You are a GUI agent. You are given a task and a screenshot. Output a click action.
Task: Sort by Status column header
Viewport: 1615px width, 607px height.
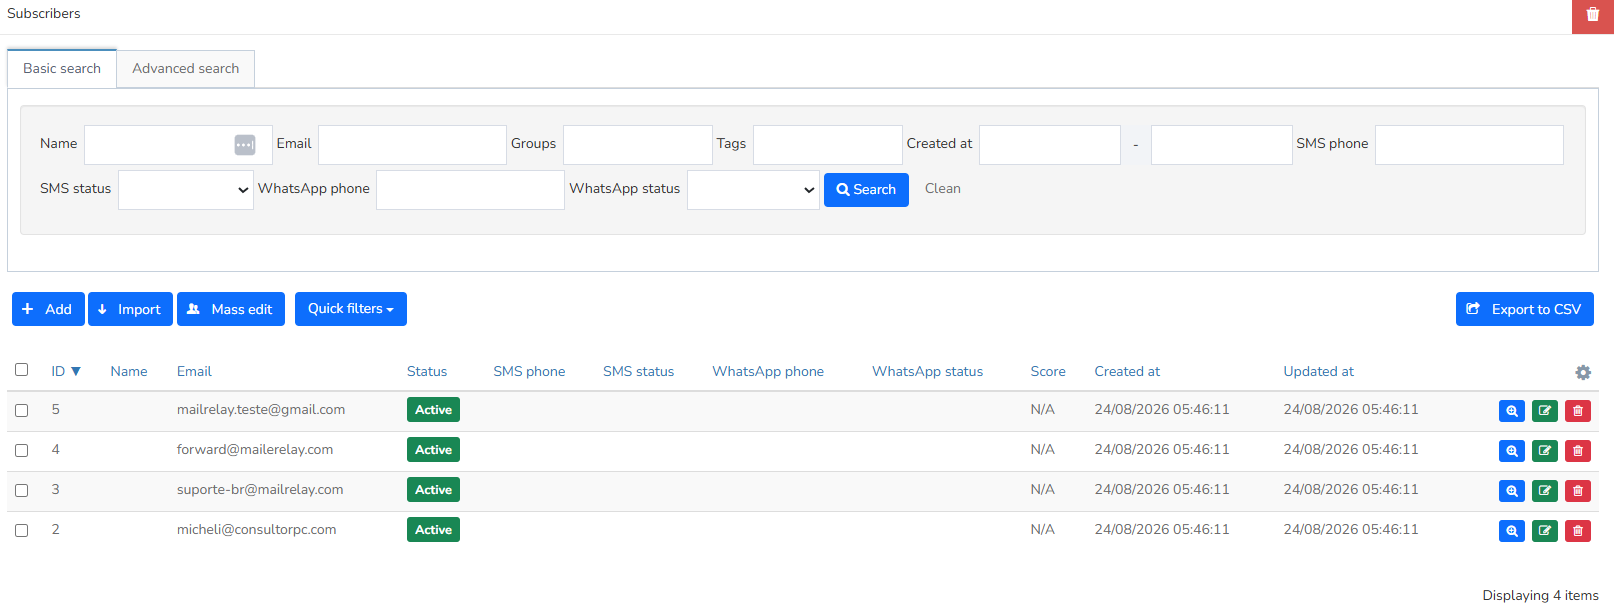click(427, 372)
